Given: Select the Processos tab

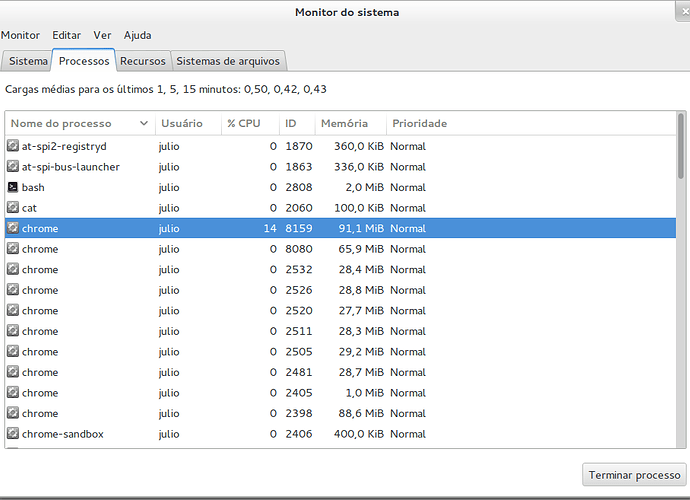Looking at the screenshot, I should tap(84, 61).
